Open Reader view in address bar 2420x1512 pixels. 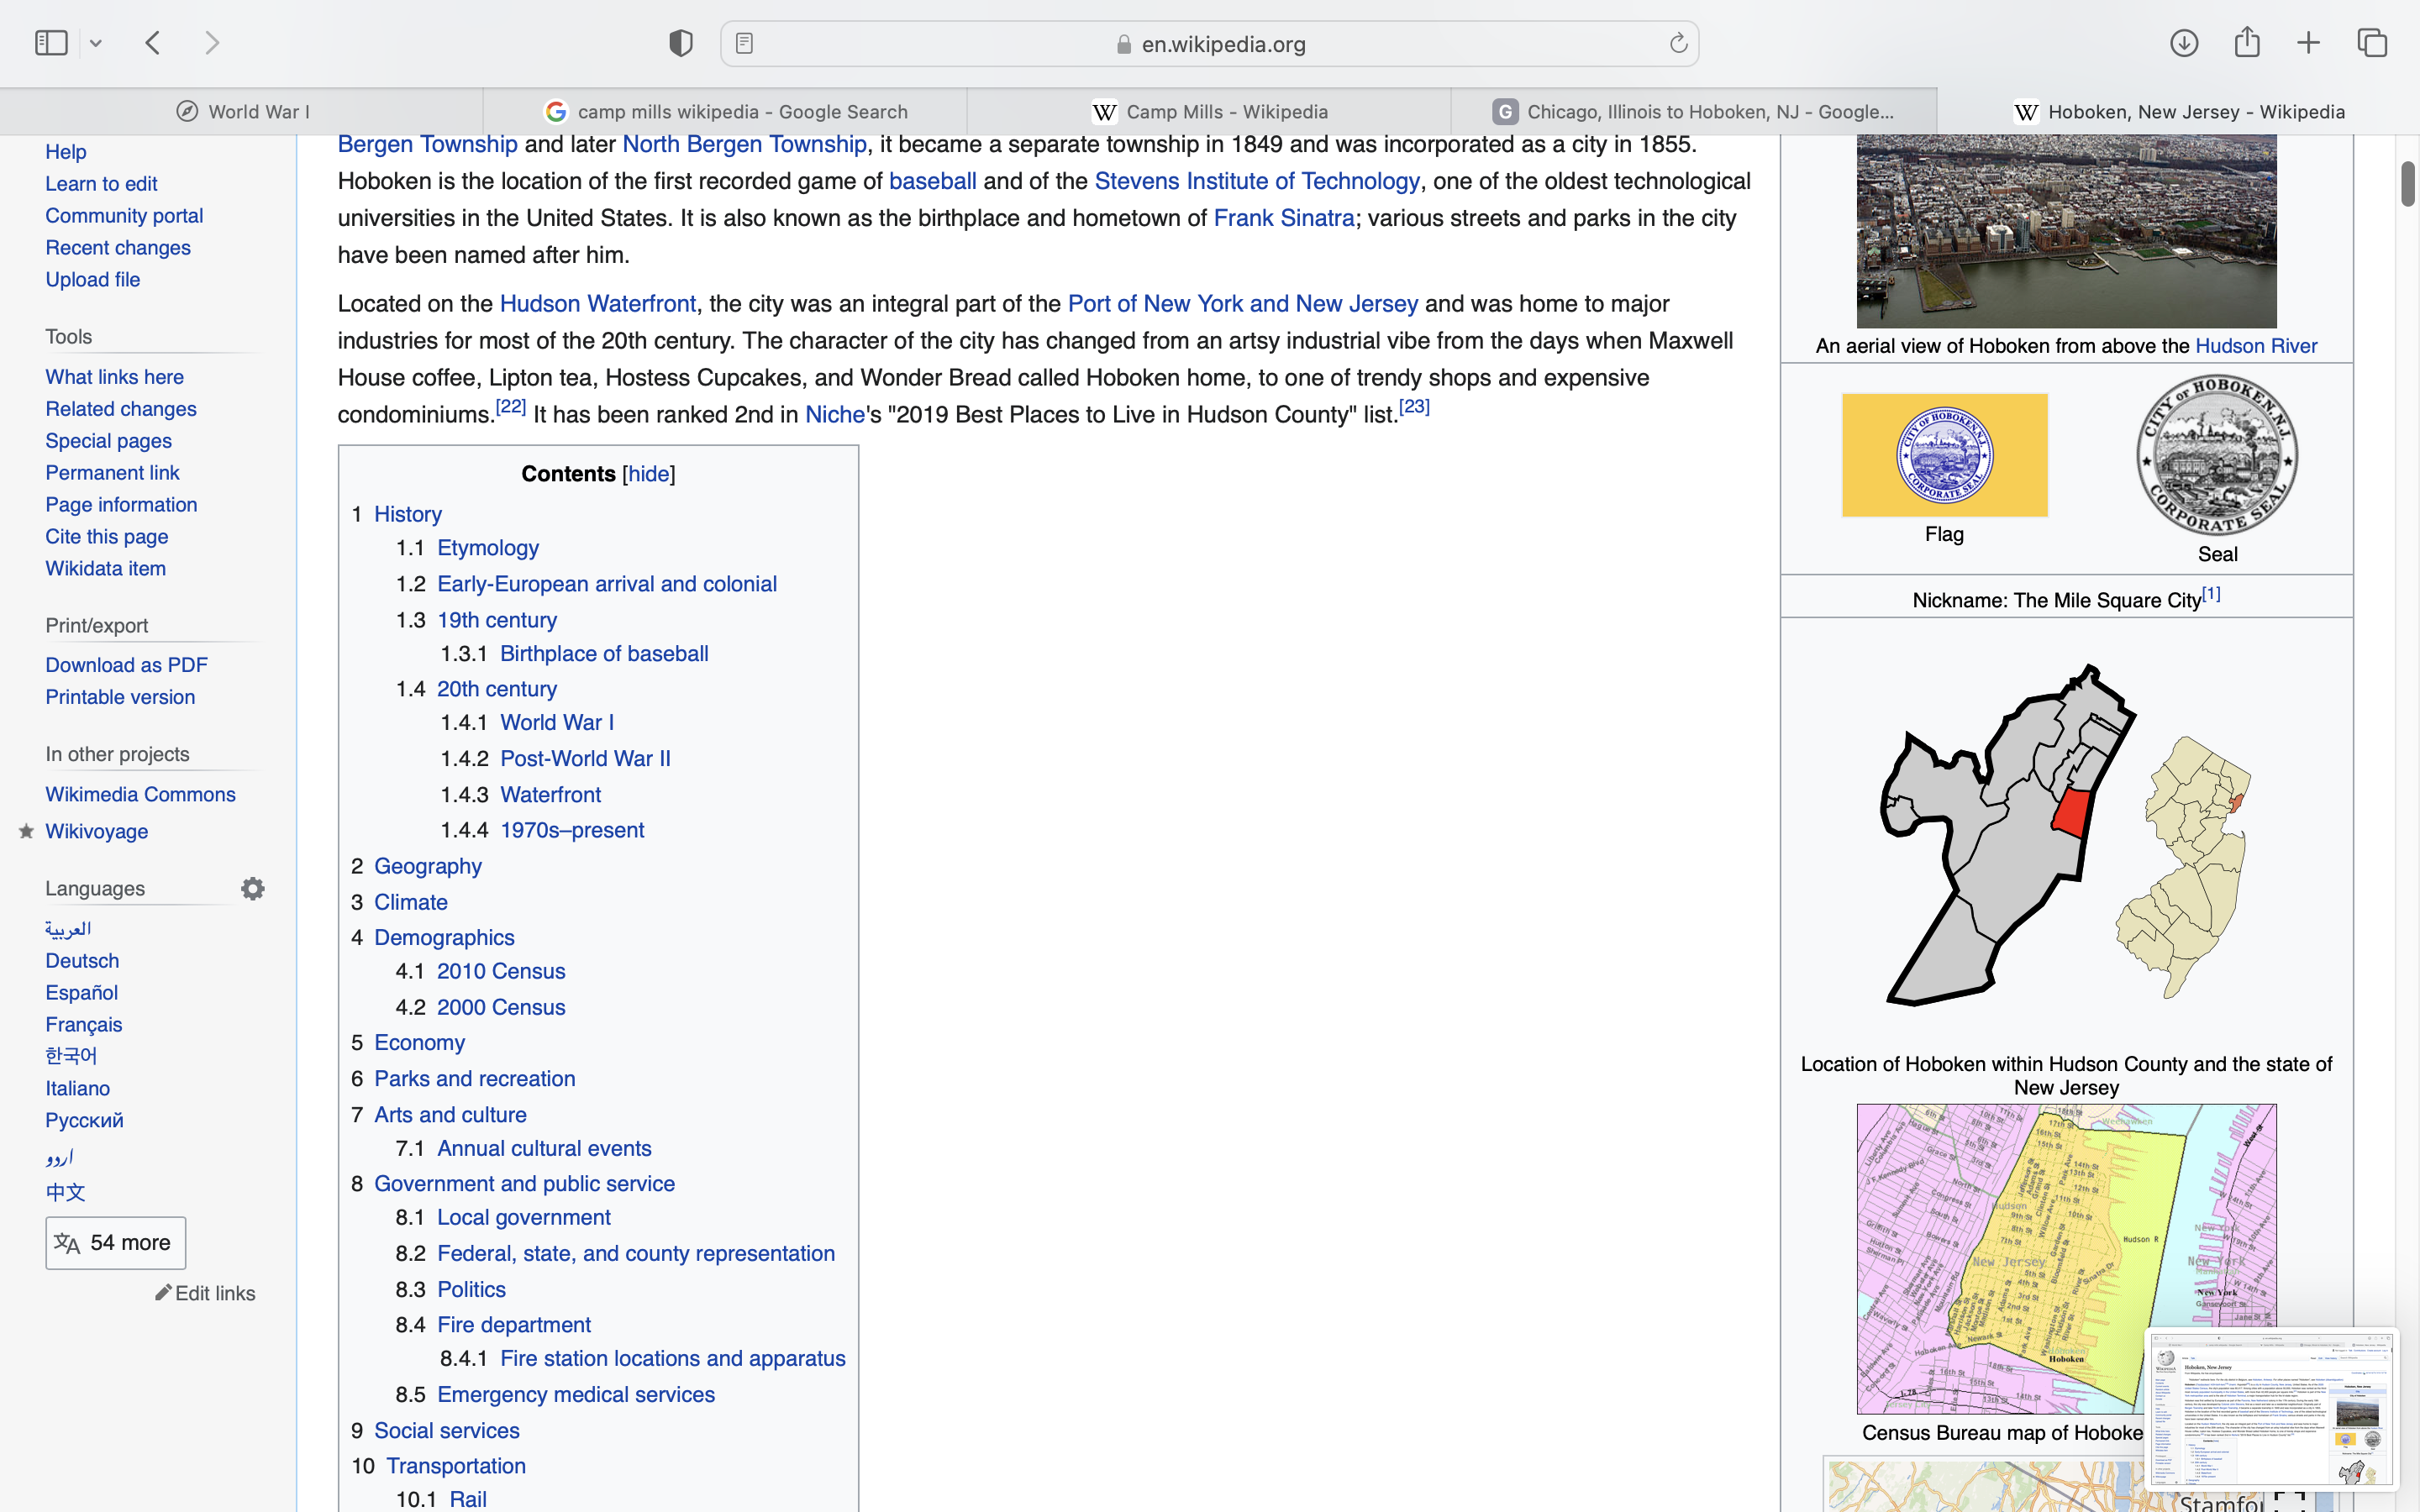click(x=744, y=43)
